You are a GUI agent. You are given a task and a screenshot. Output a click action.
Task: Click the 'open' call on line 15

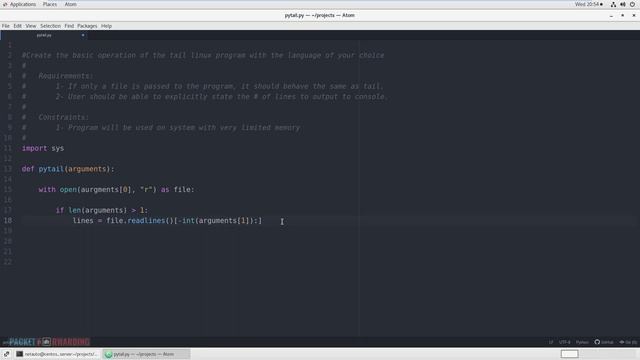(68, 190)
